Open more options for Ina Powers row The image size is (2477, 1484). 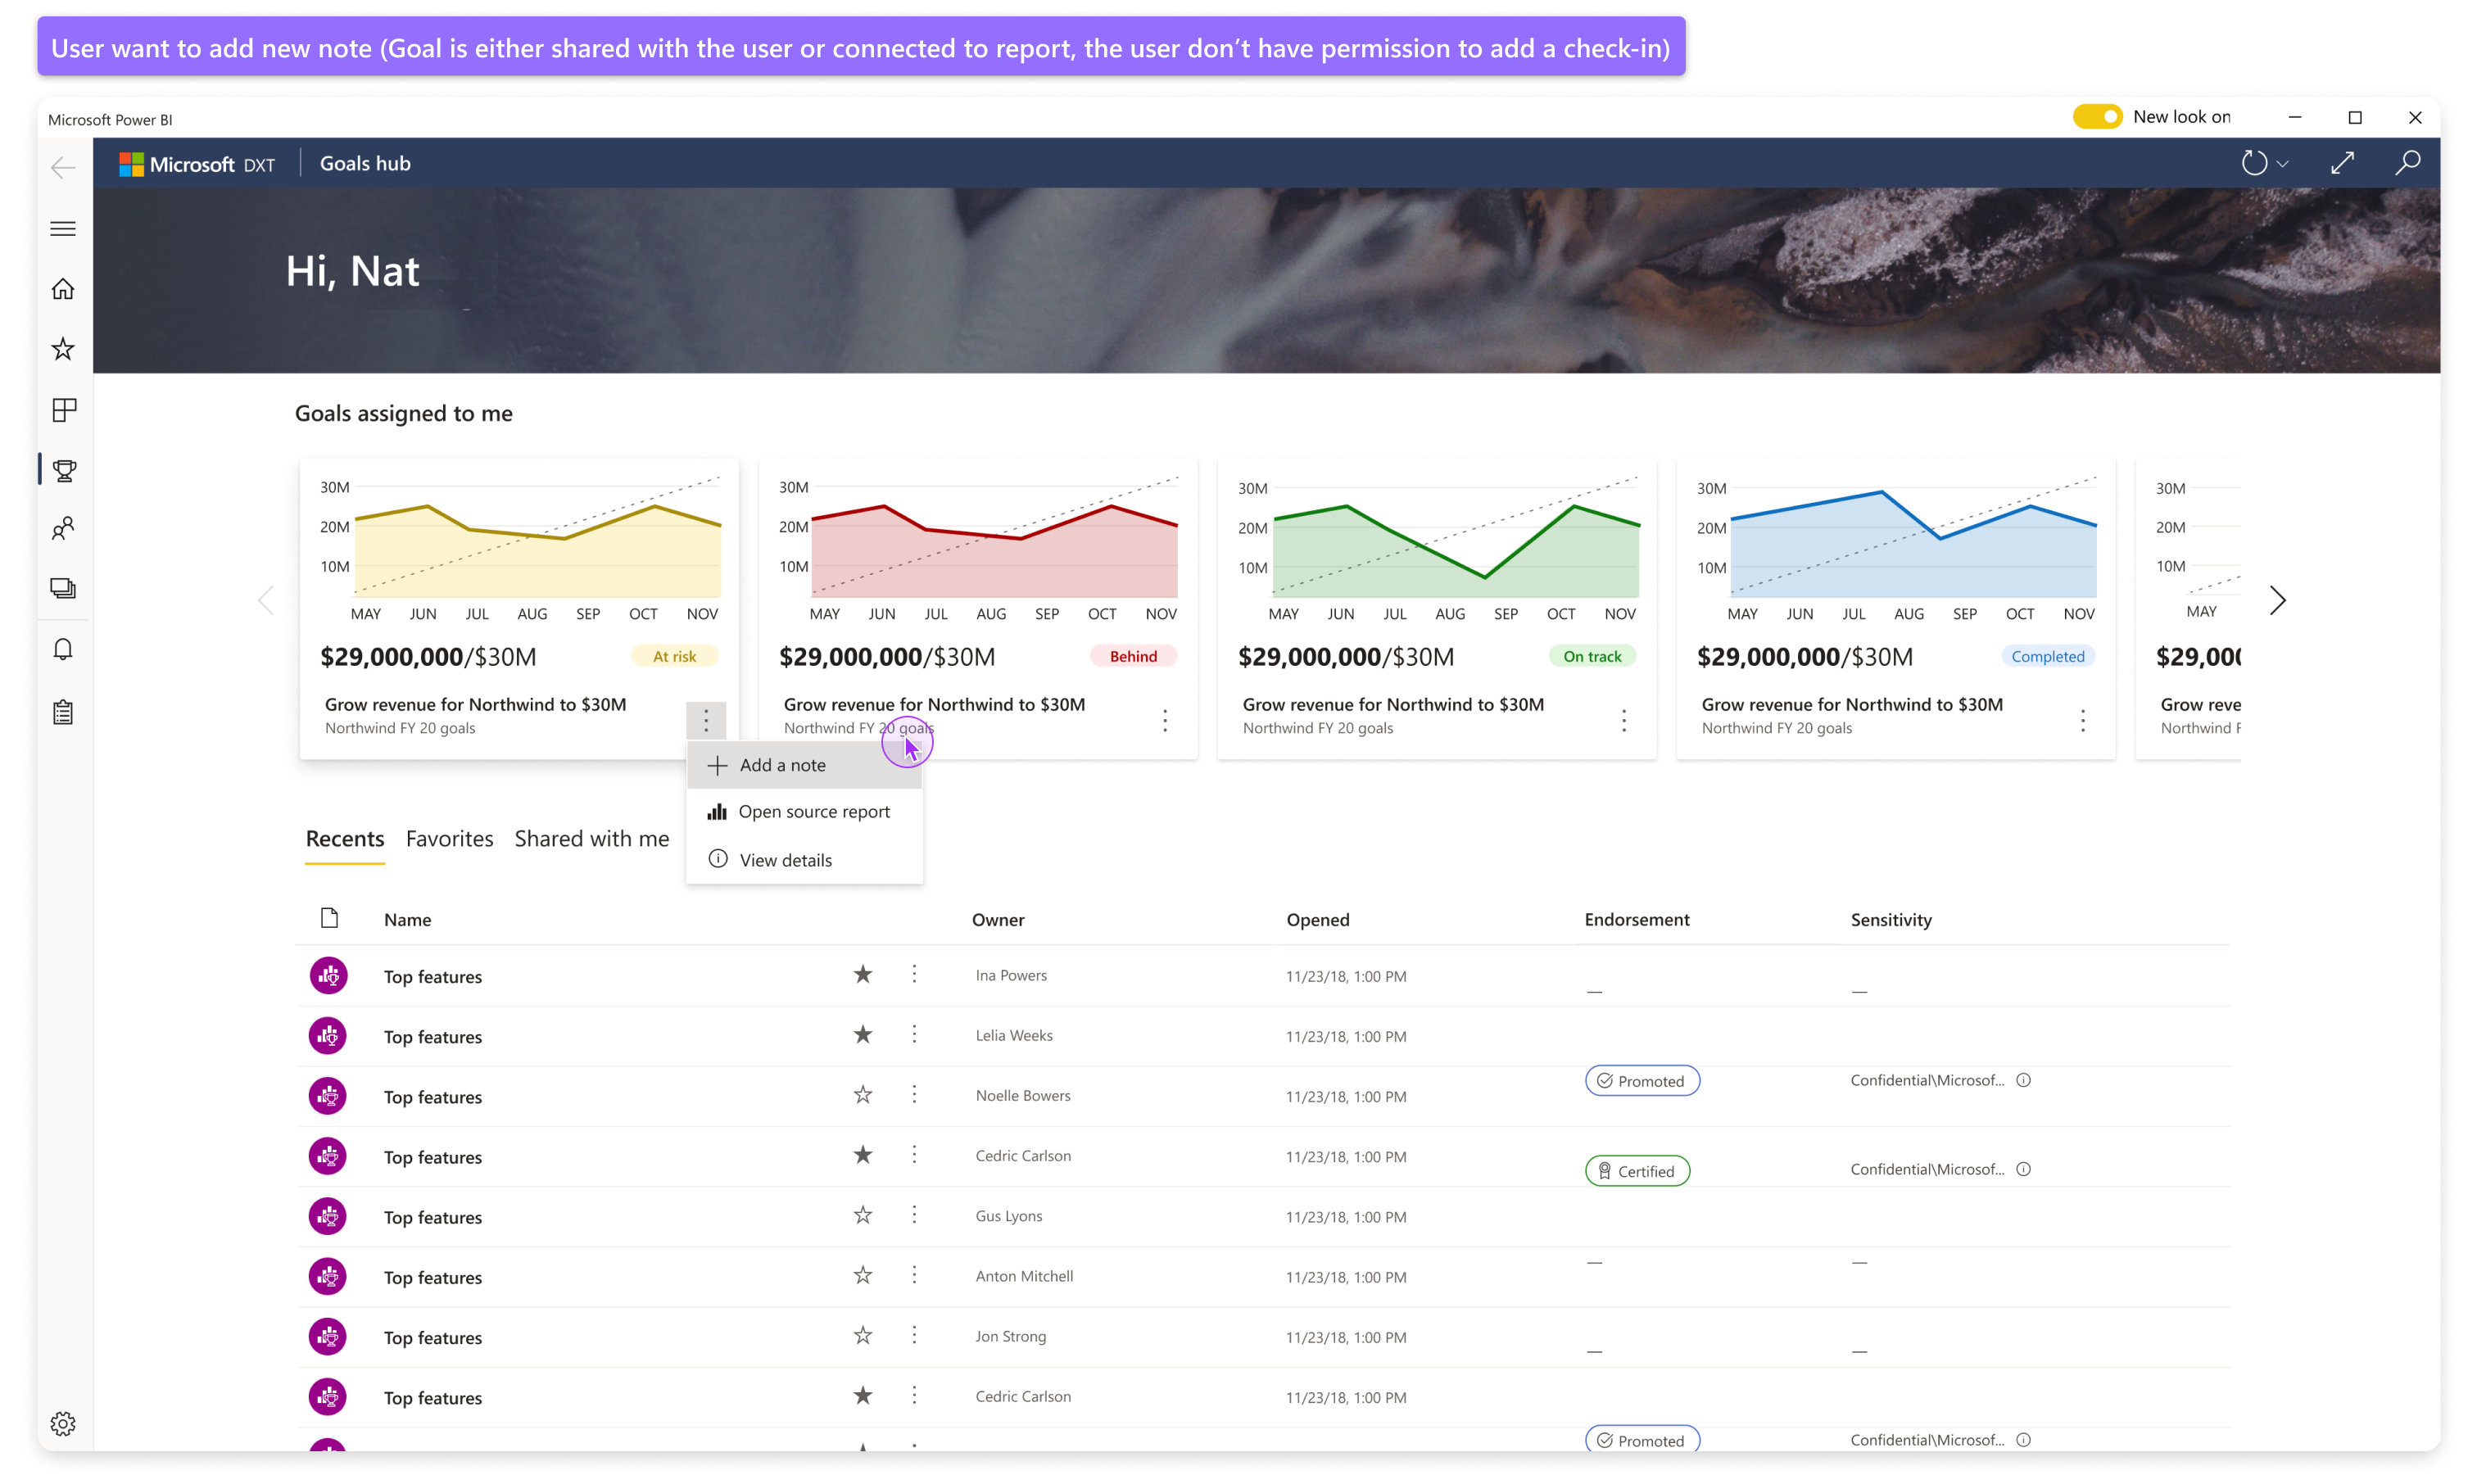pyautogui.click(x=914, y=975)
